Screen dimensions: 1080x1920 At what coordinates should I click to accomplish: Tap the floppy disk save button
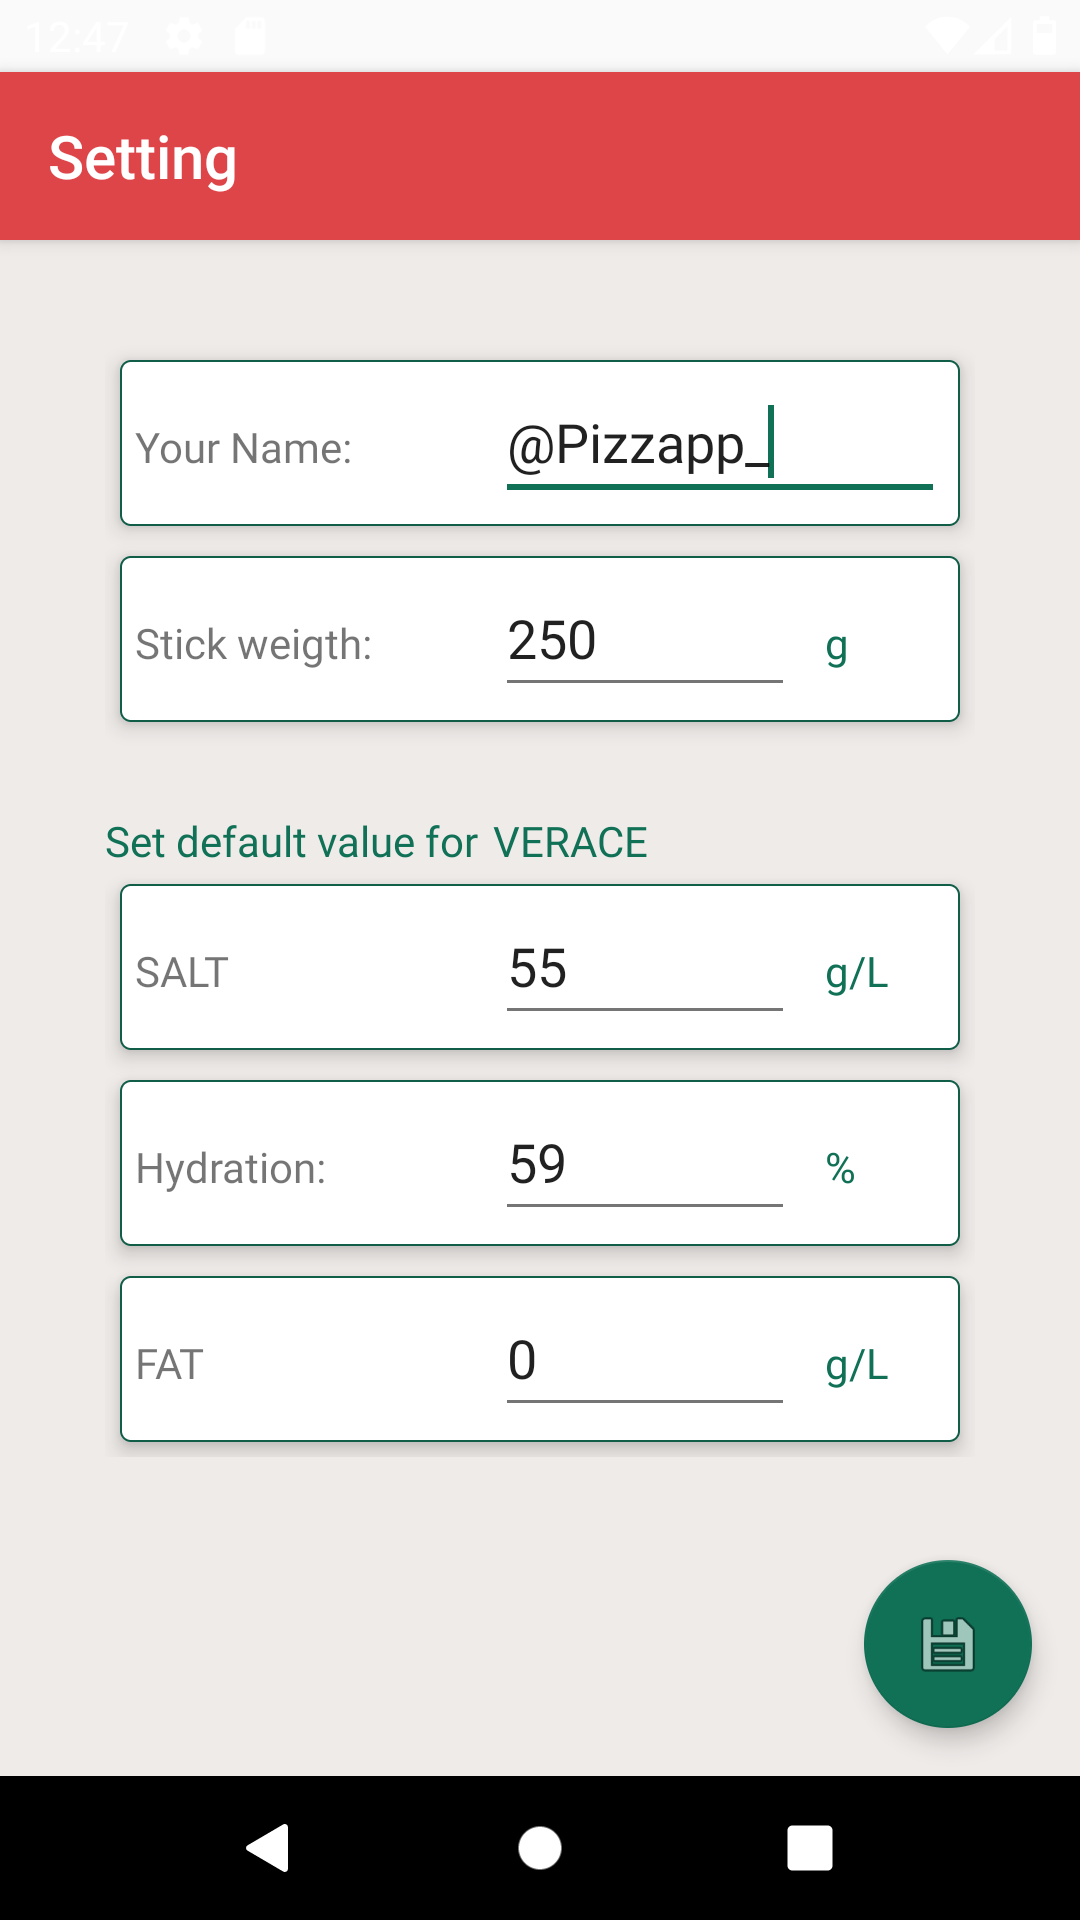[947, 1644]
